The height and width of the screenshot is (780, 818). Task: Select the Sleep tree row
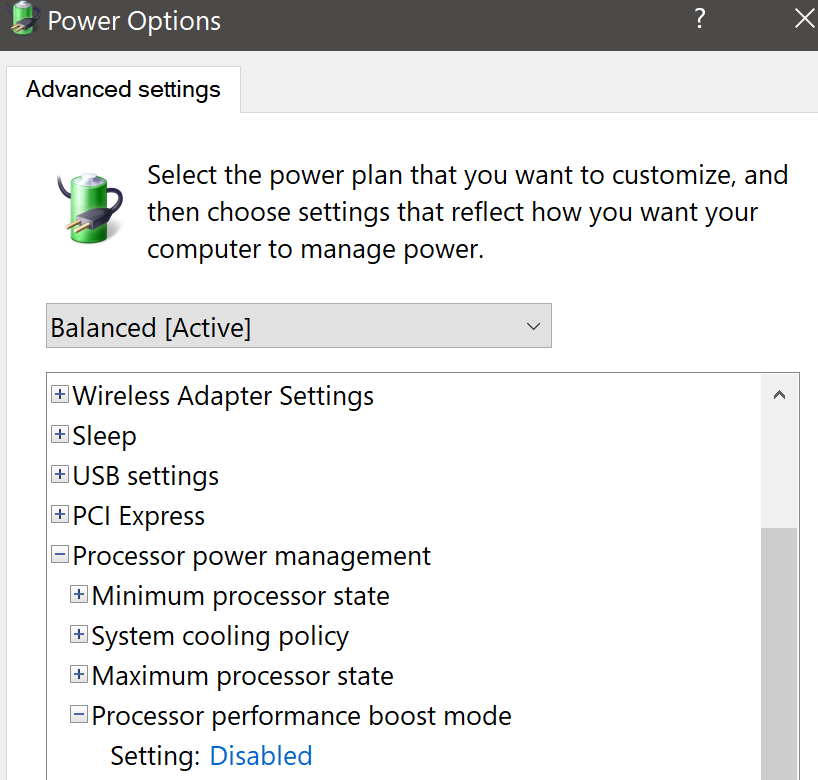click(104, 436)
